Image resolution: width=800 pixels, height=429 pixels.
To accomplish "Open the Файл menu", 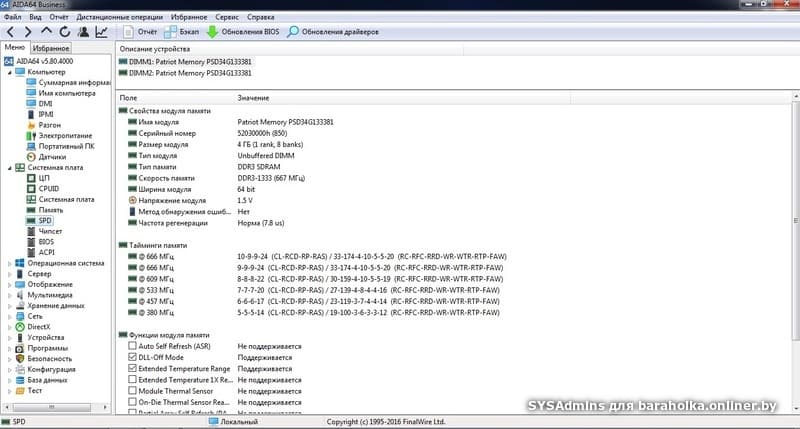I will tap(13, 17).
